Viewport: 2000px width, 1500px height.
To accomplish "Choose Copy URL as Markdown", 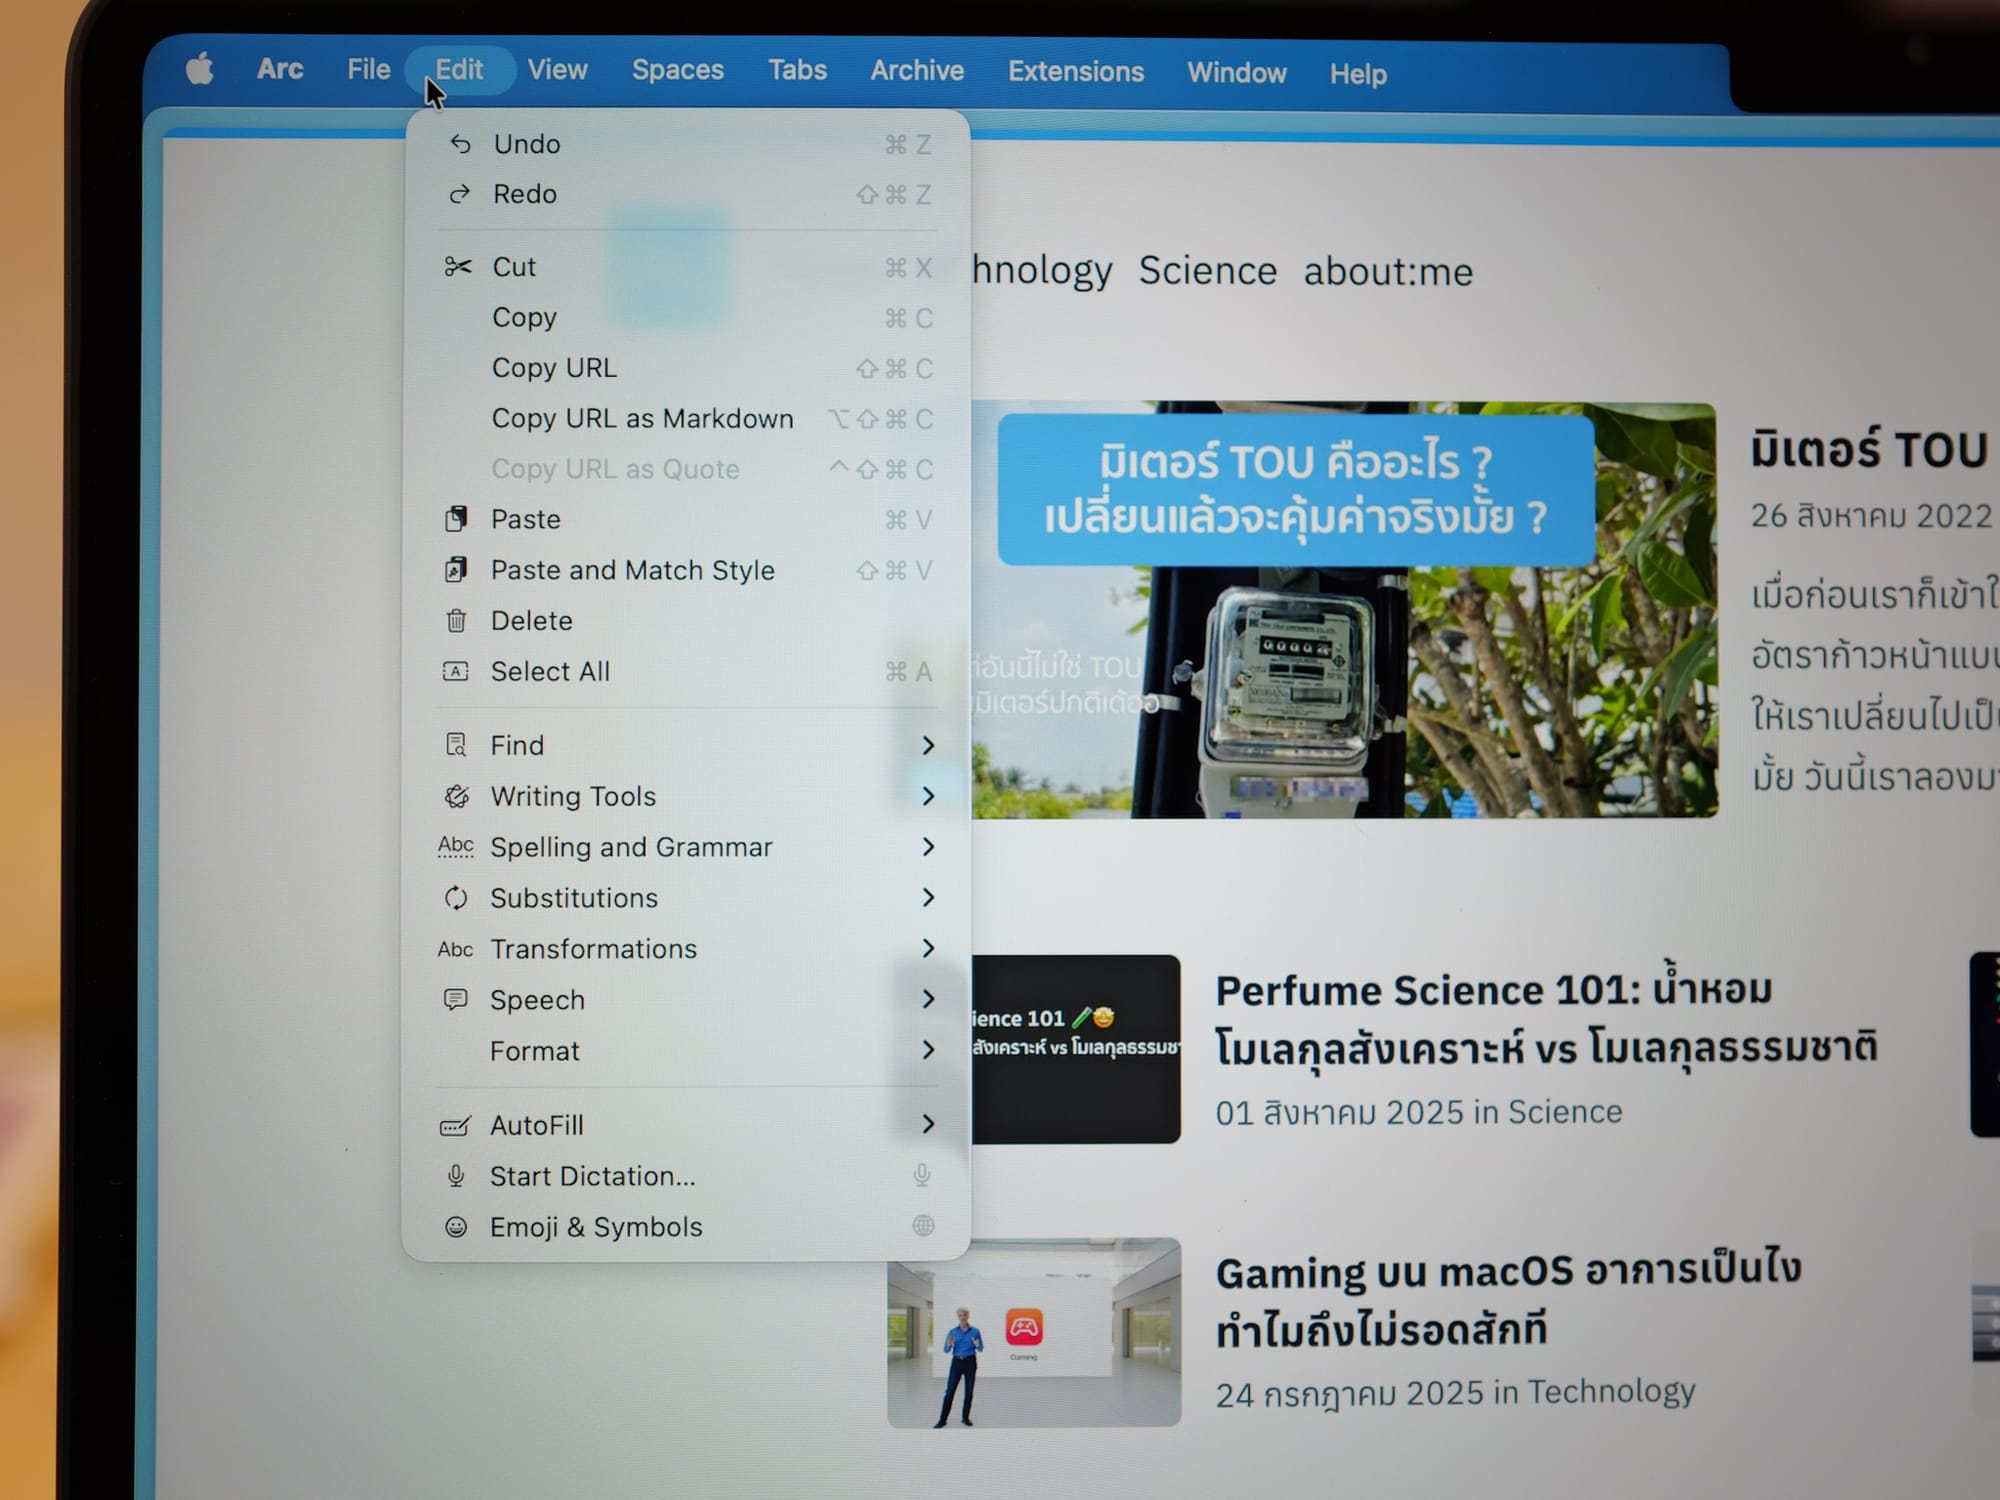I will pyautogui.click(x=686, y=419).
